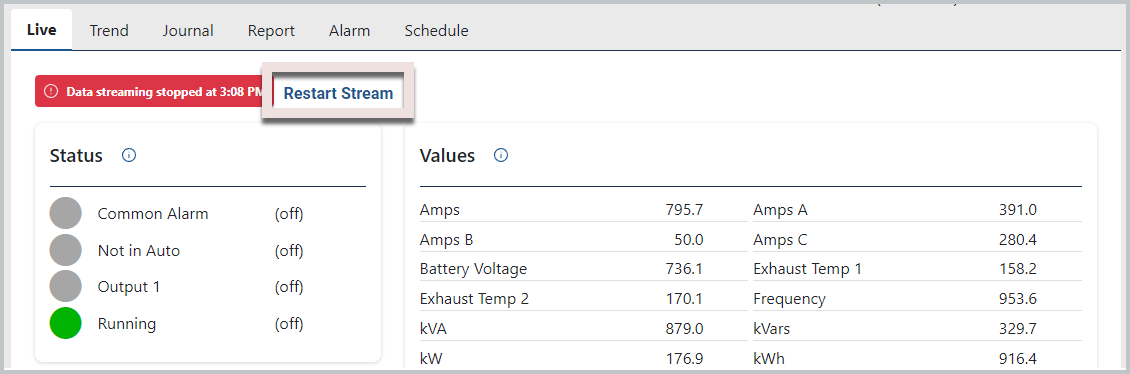The width and height of the screenshot is (1130, 374).
Task: Go to the Report tab
Action: pyautogui.click(x=271, y=30)
